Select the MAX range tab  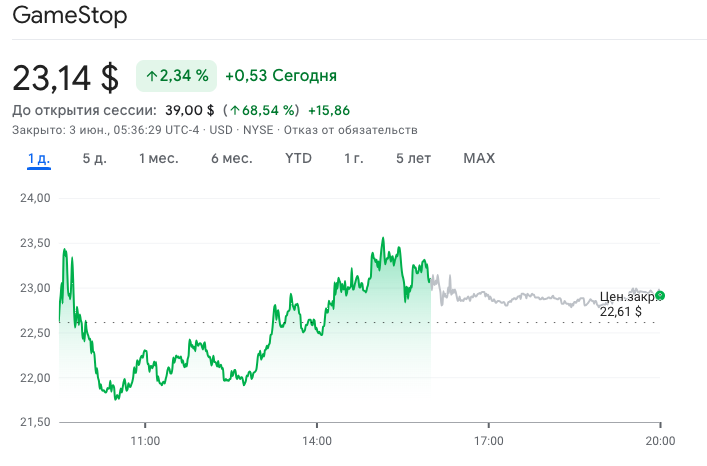tap(479, 158)
